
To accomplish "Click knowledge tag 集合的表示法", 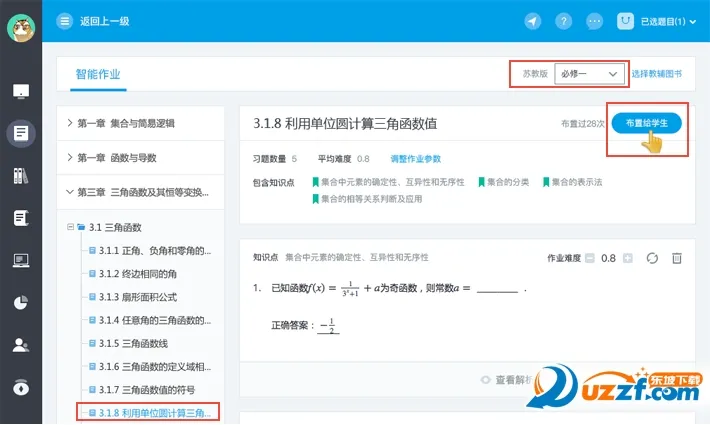I will tap(572, 182).
